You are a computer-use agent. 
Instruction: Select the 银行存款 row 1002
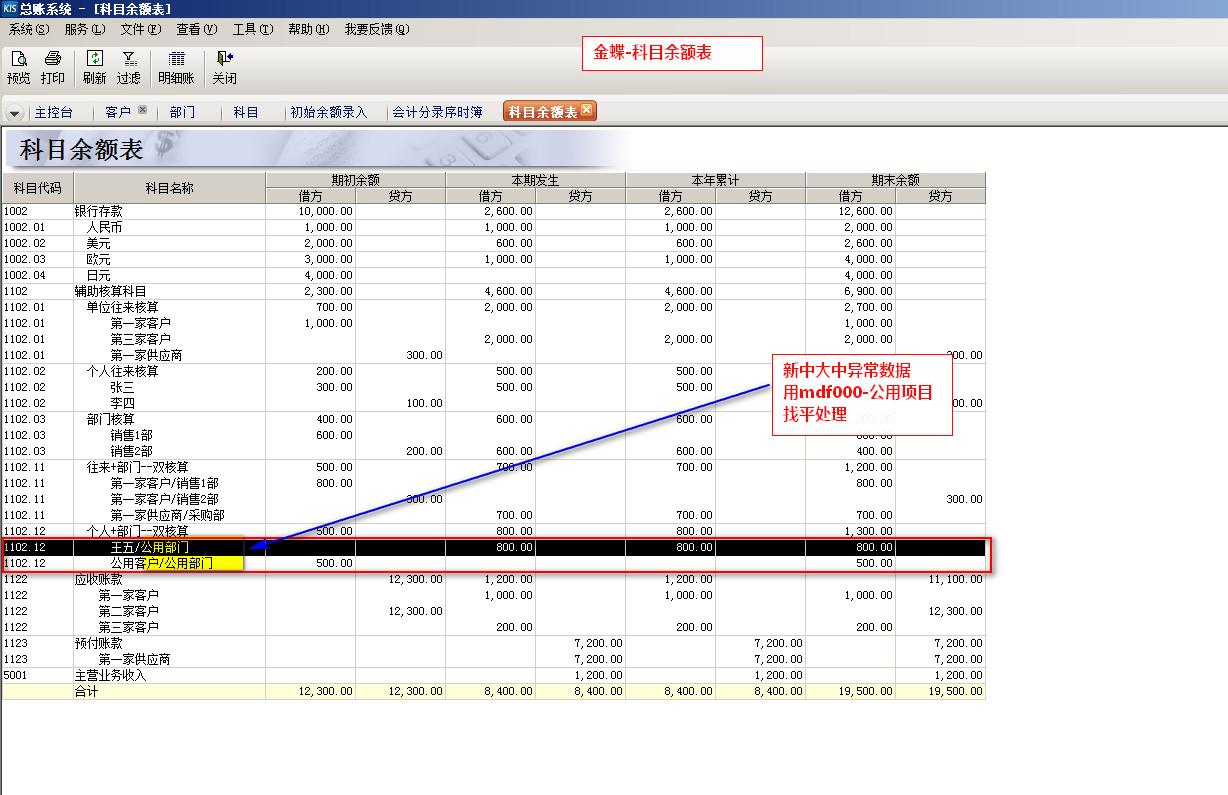(98, 212)
